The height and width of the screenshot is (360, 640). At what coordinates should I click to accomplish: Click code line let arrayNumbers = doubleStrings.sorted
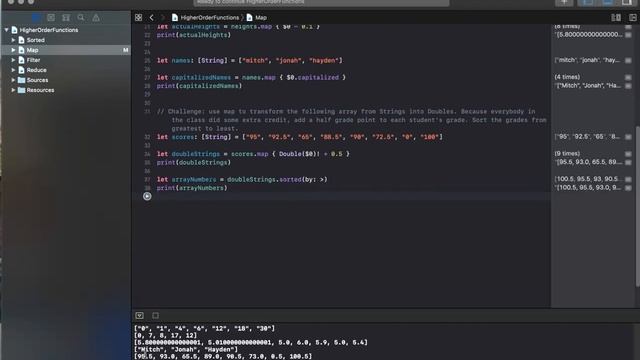pyautogui.click(x=242, y=179)
